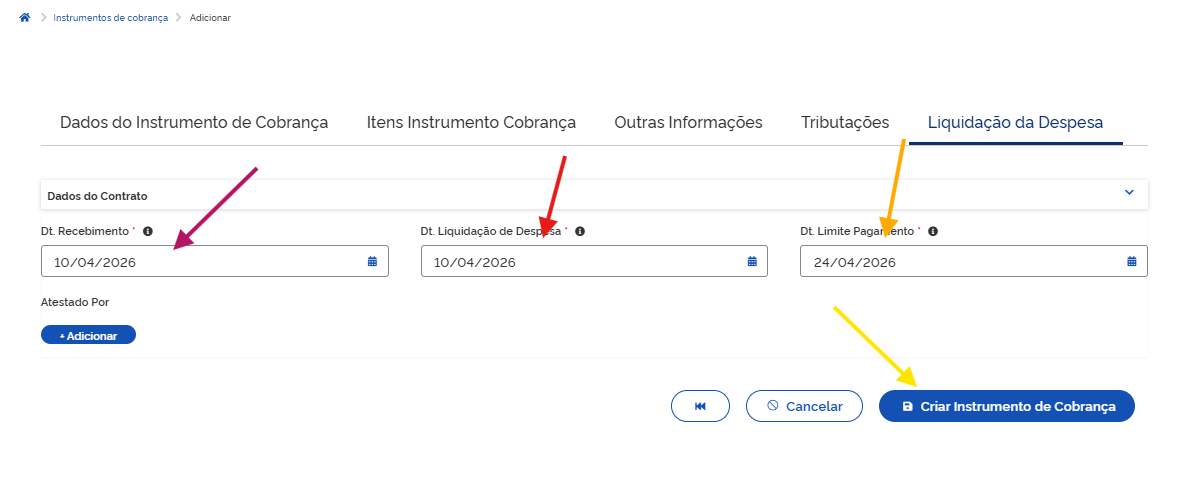This screenshot has height=482, width=1186.
Task: Click the rewind previous-step icon button
Action: click(700, 406)
